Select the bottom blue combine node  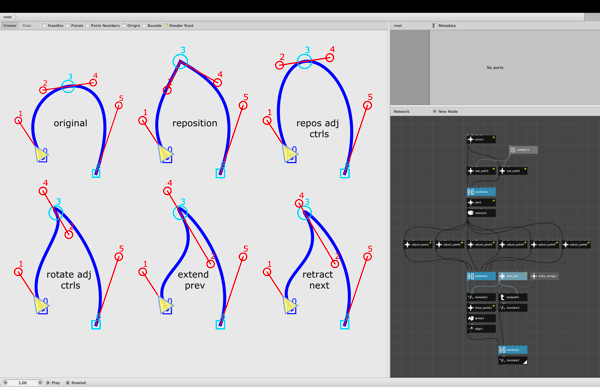coord(513,349)
